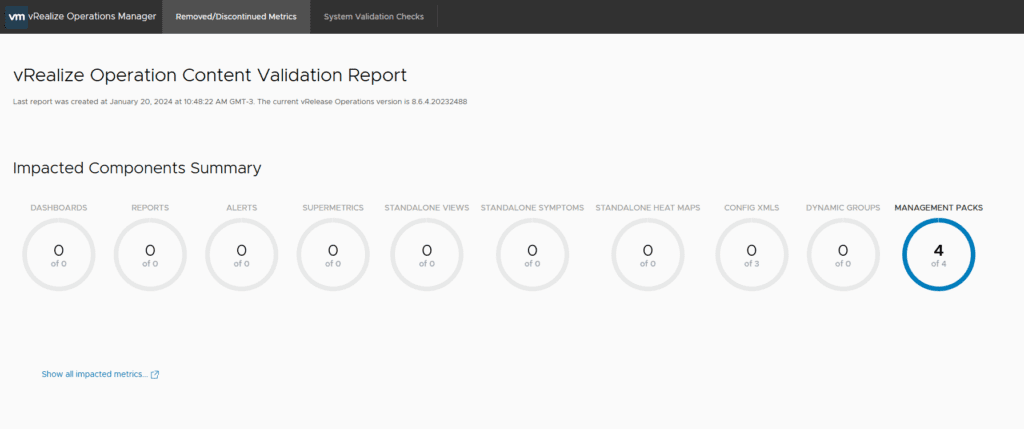Screen dimensions: 1024x429
Task: Click the vRealize Operation Content Validation Report heading
Action: [210, 75]
